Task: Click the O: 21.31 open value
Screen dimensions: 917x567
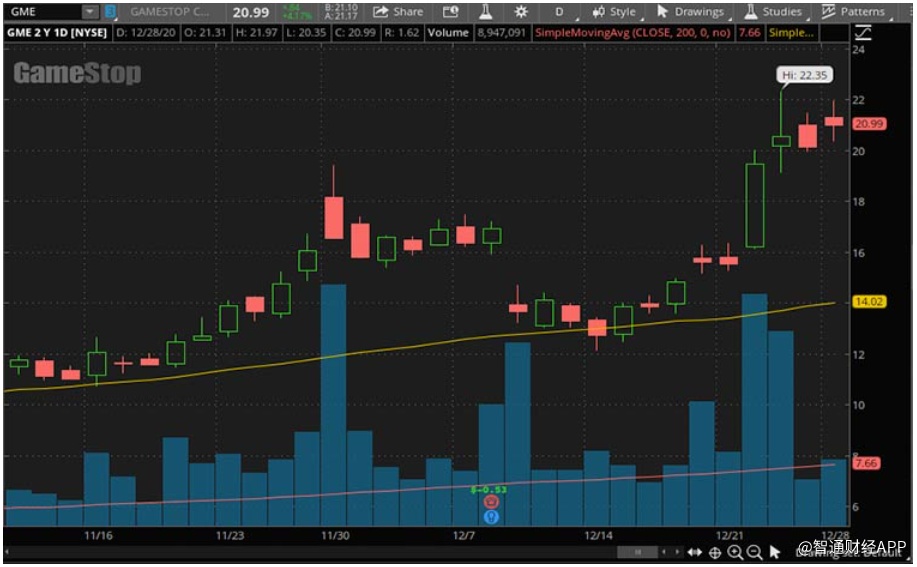Action: click(205, 33)
